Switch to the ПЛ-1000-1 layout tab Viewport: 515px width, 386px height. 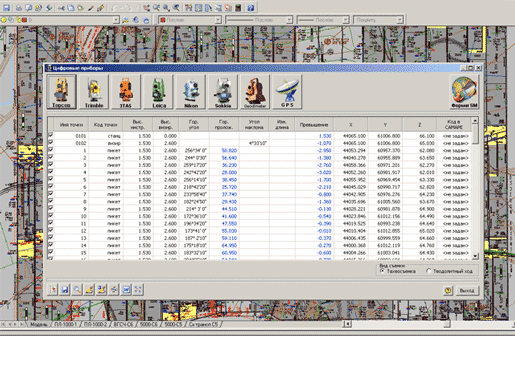(x=65, y=324)
